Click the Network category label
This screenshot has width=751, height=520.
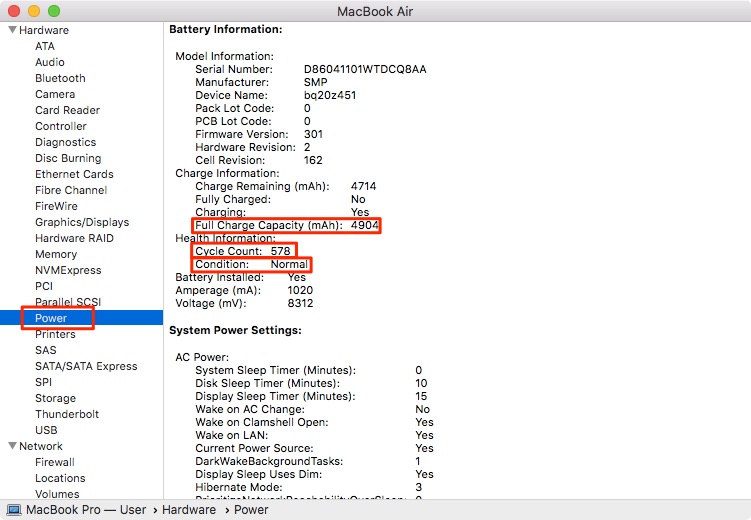click(41, 446)
